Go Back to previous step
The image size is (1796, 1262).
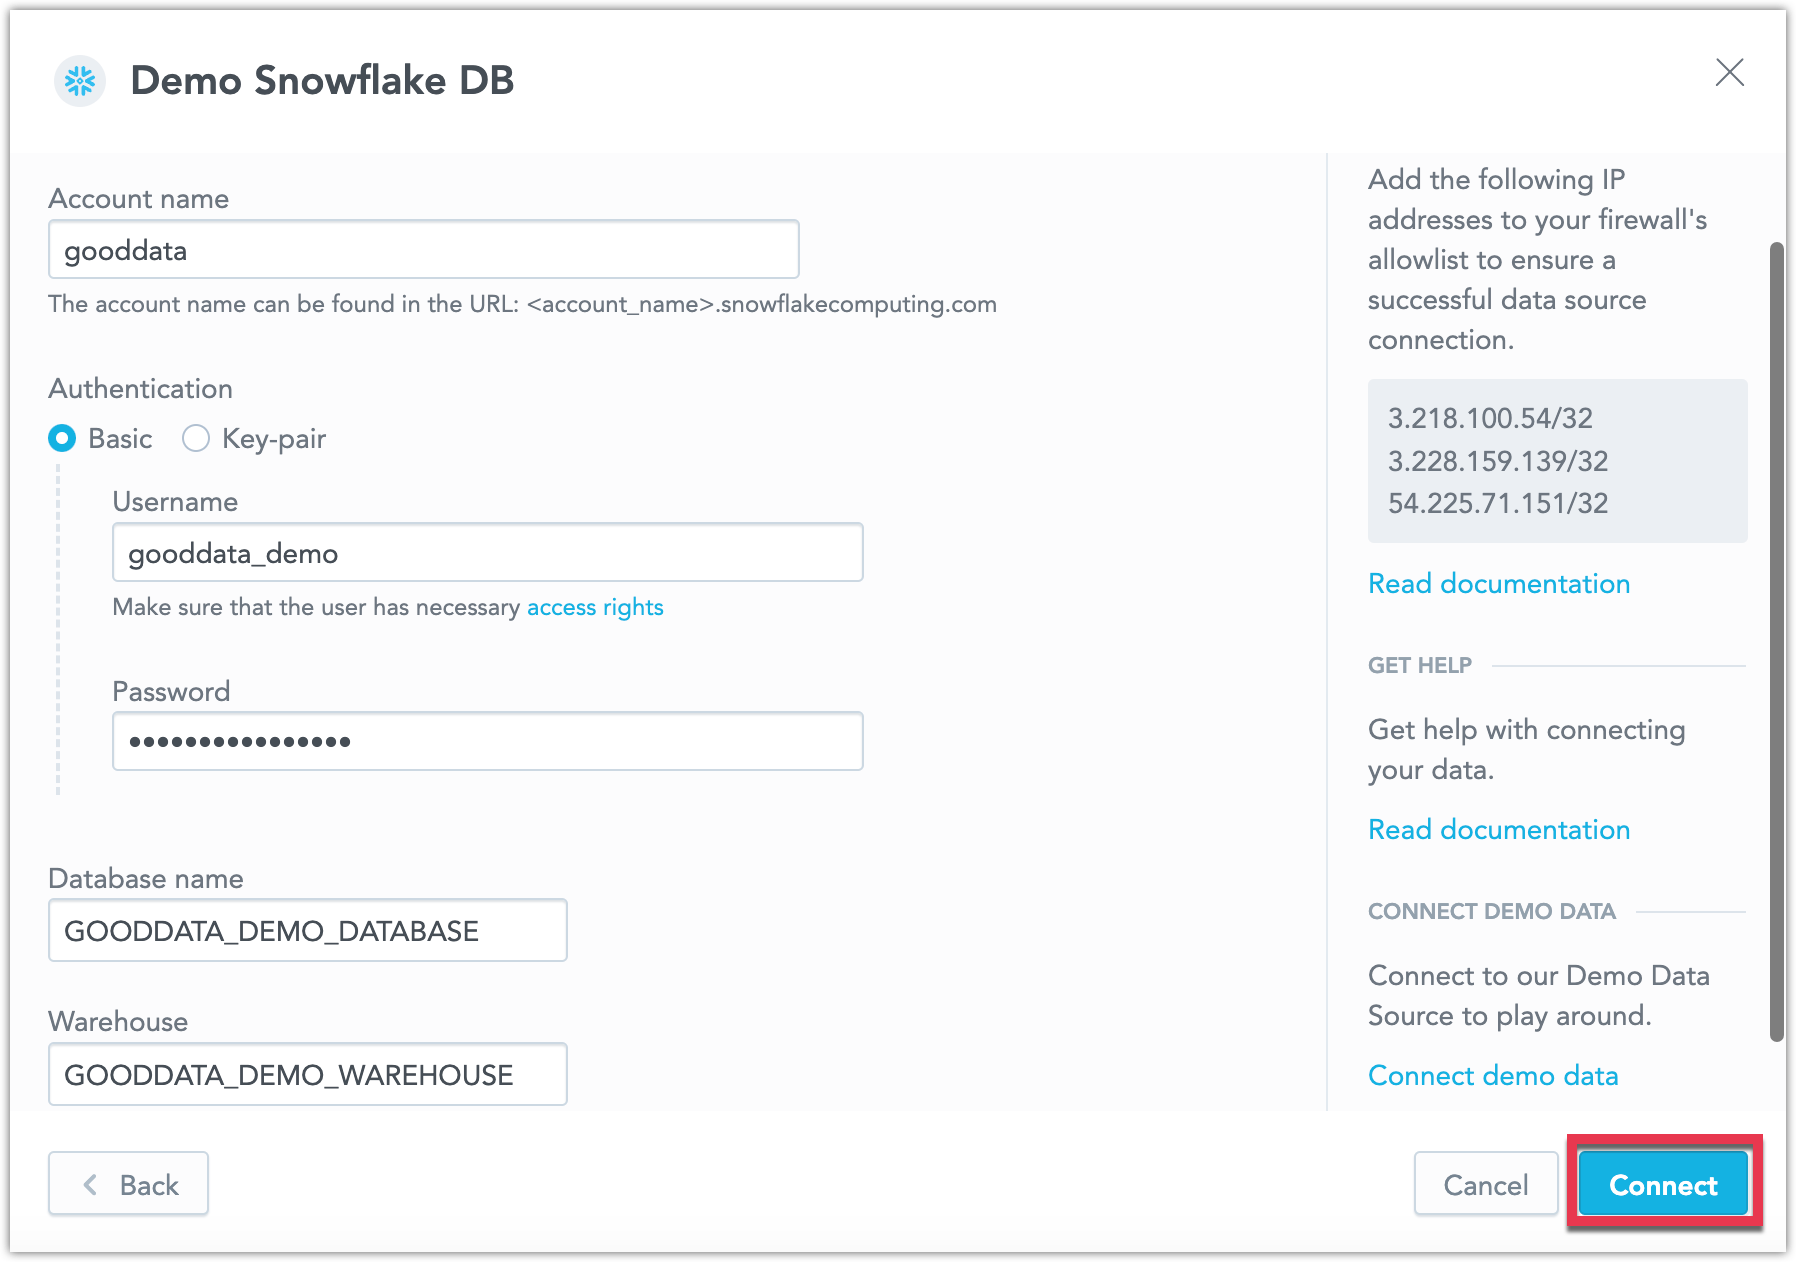point(128,1184)
